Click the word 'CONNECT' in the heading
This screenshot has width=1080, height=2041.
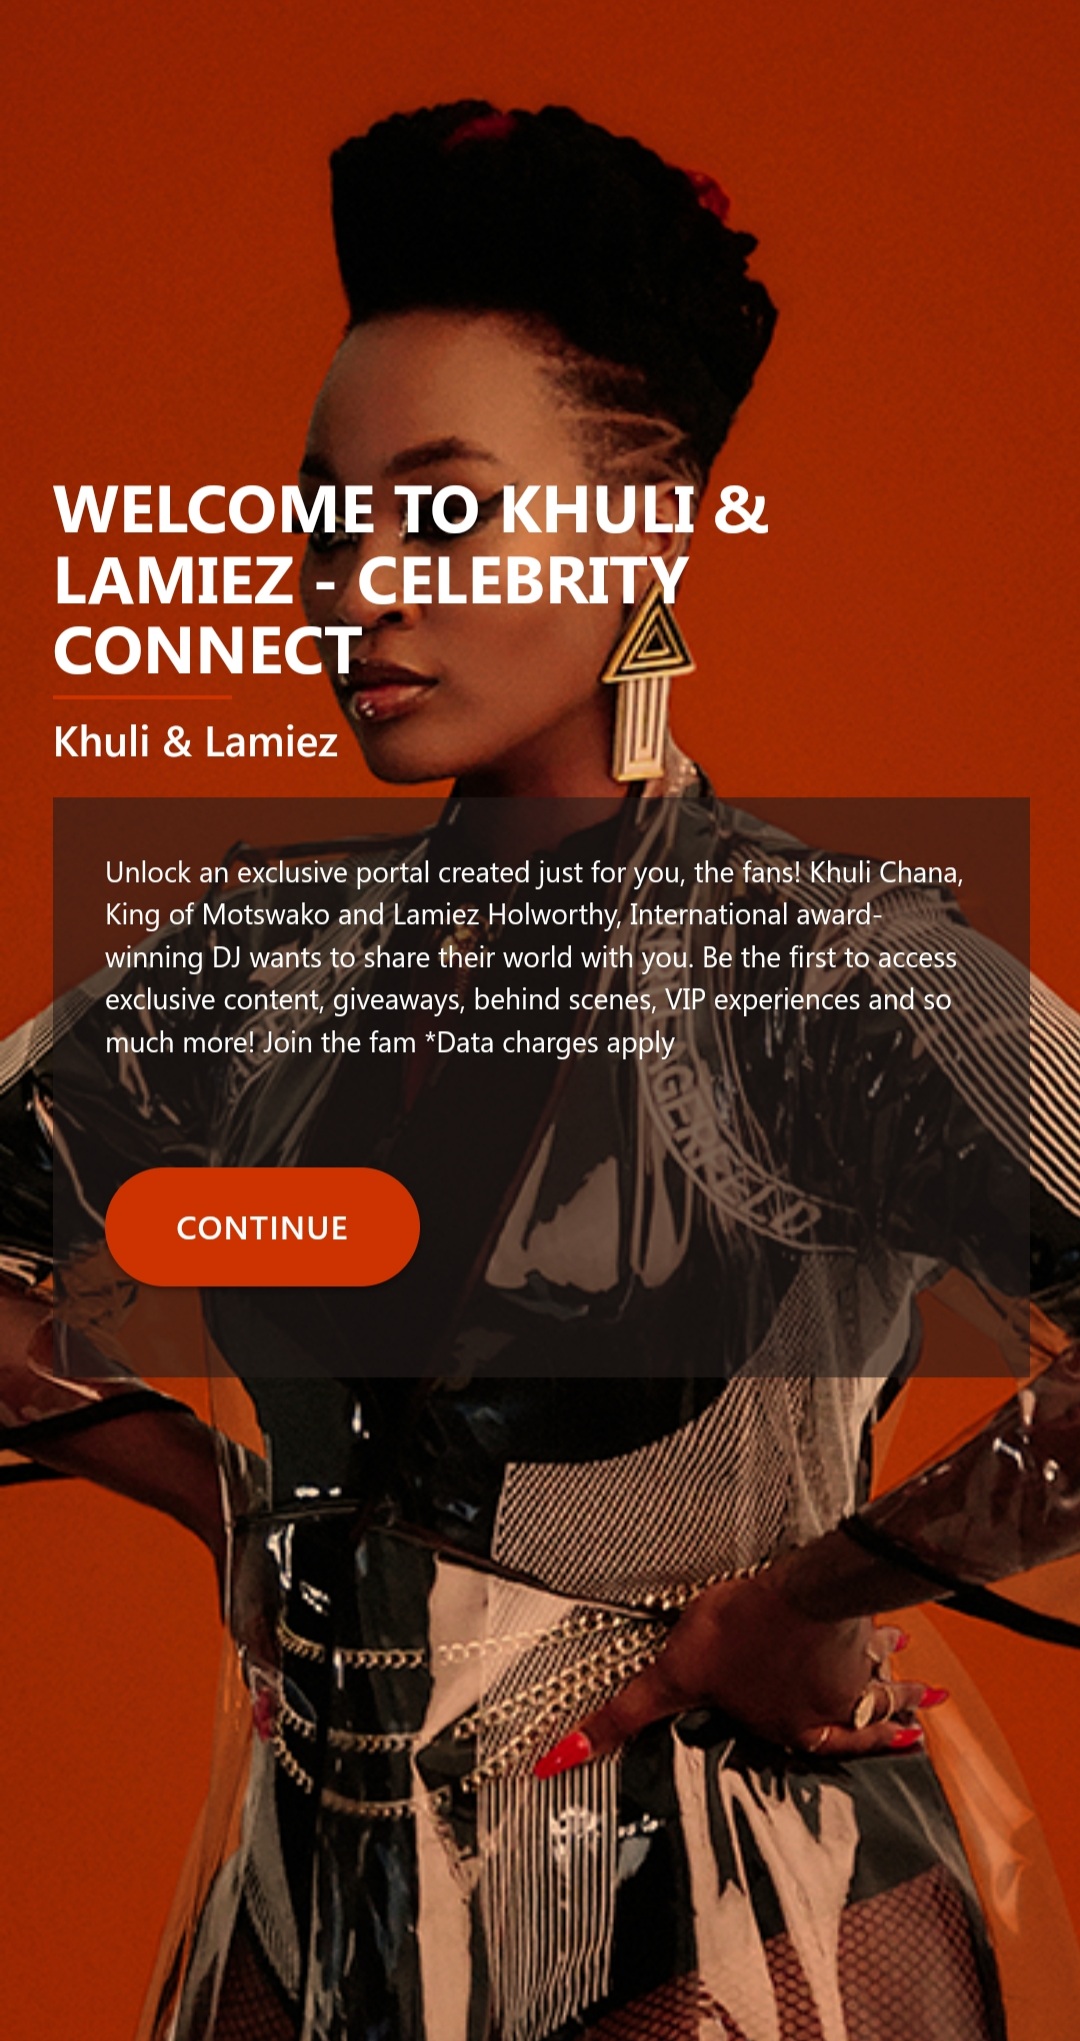coord(208,651)
